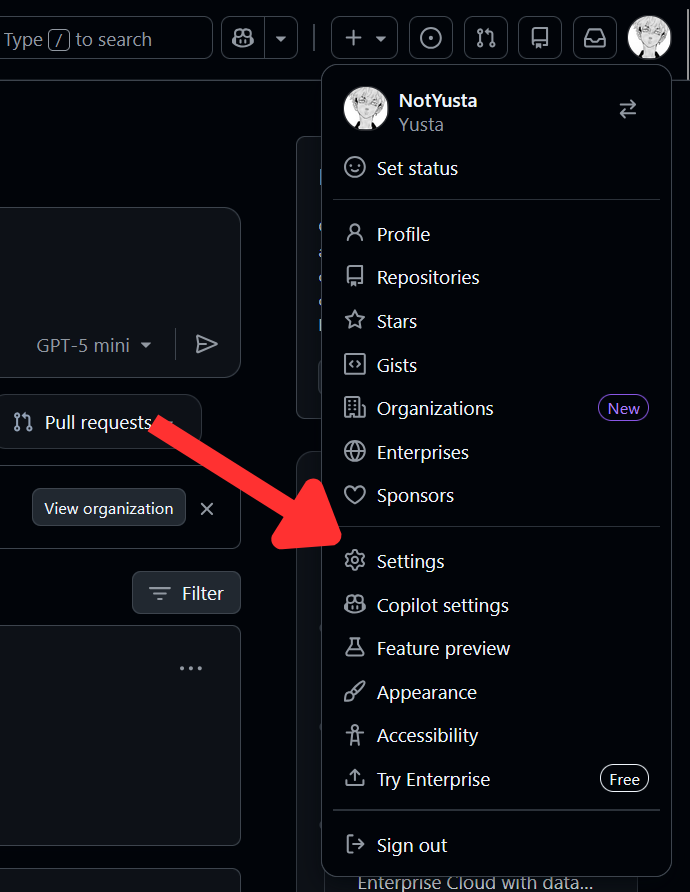
Task: Open the notifications inbox icon
Action: pyautogui.click(x=595, y=39)
